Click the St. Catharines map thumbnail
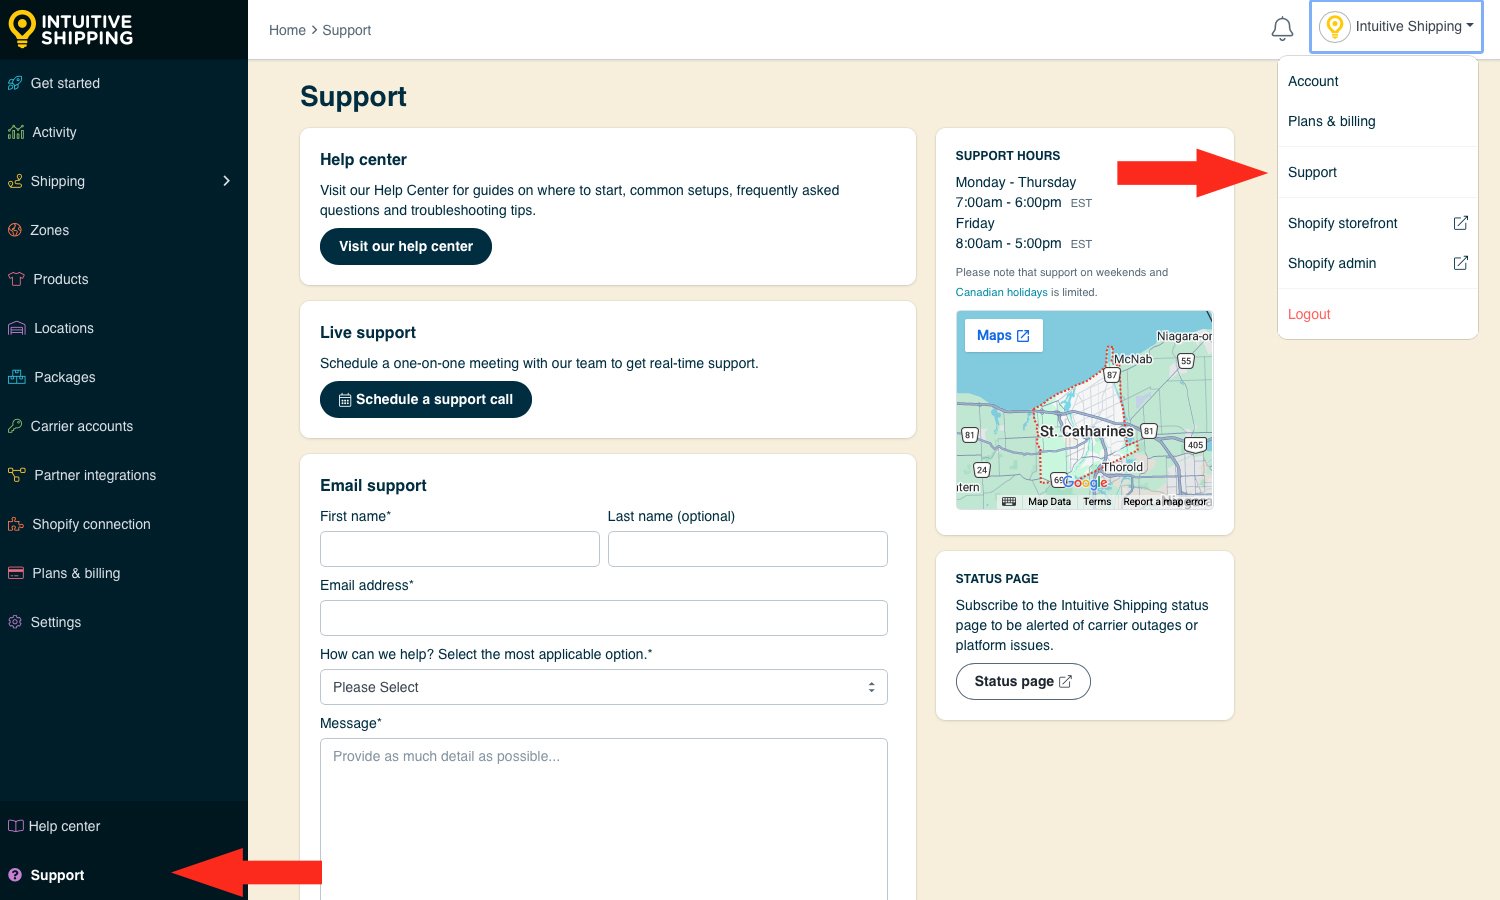 [1085, 410]
